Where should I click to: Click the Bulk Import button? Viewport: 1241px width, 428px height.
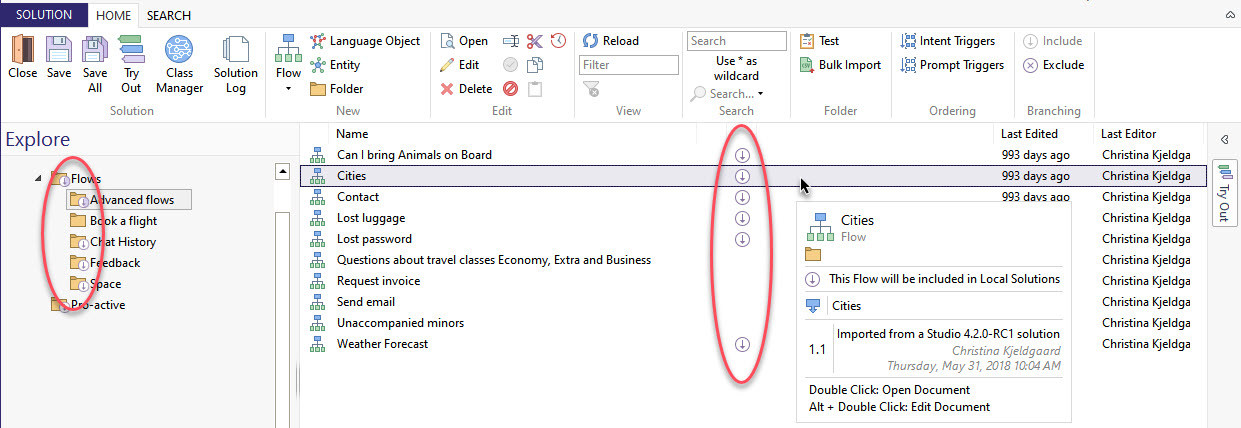pyautogui.click(x=840, y=65)
